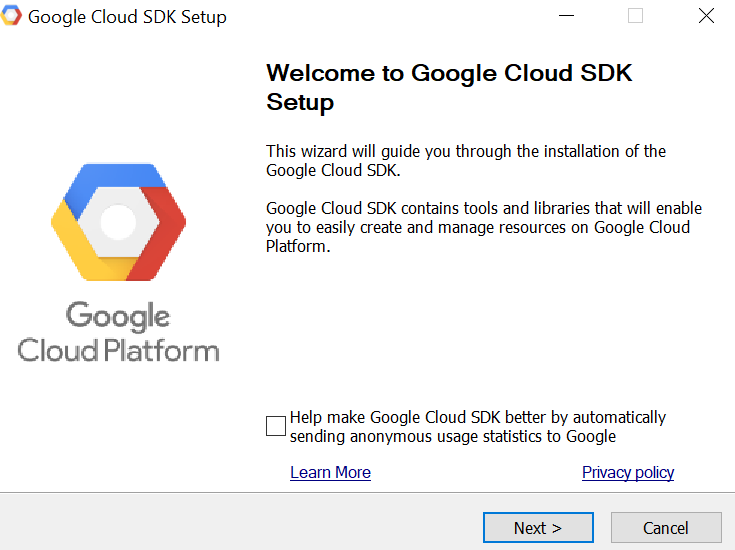Click the white circle in the logo center
The image size is (735, 550).
[118, 222]
